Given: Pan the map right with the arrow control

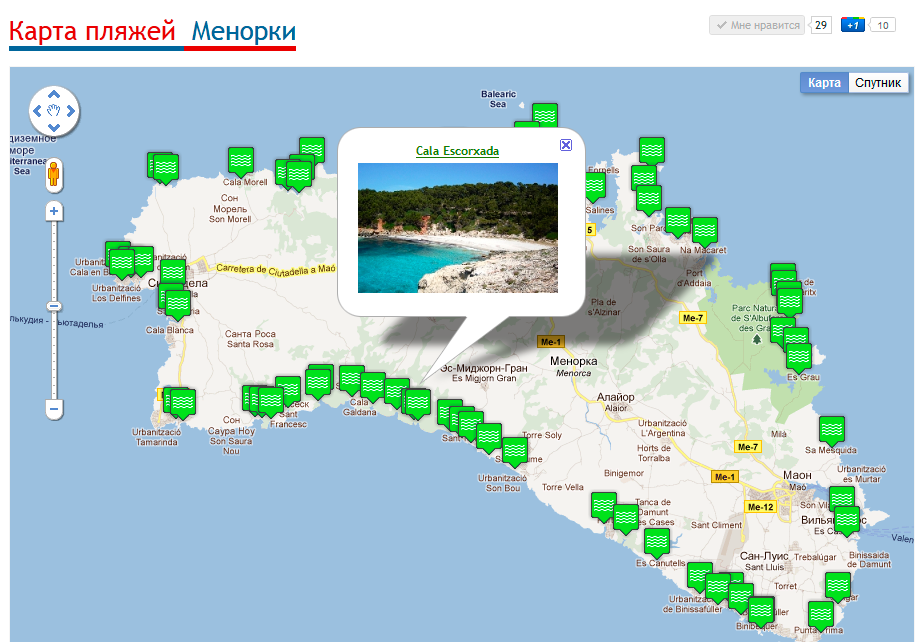Looking at the screenshot, I should (71, 111).
